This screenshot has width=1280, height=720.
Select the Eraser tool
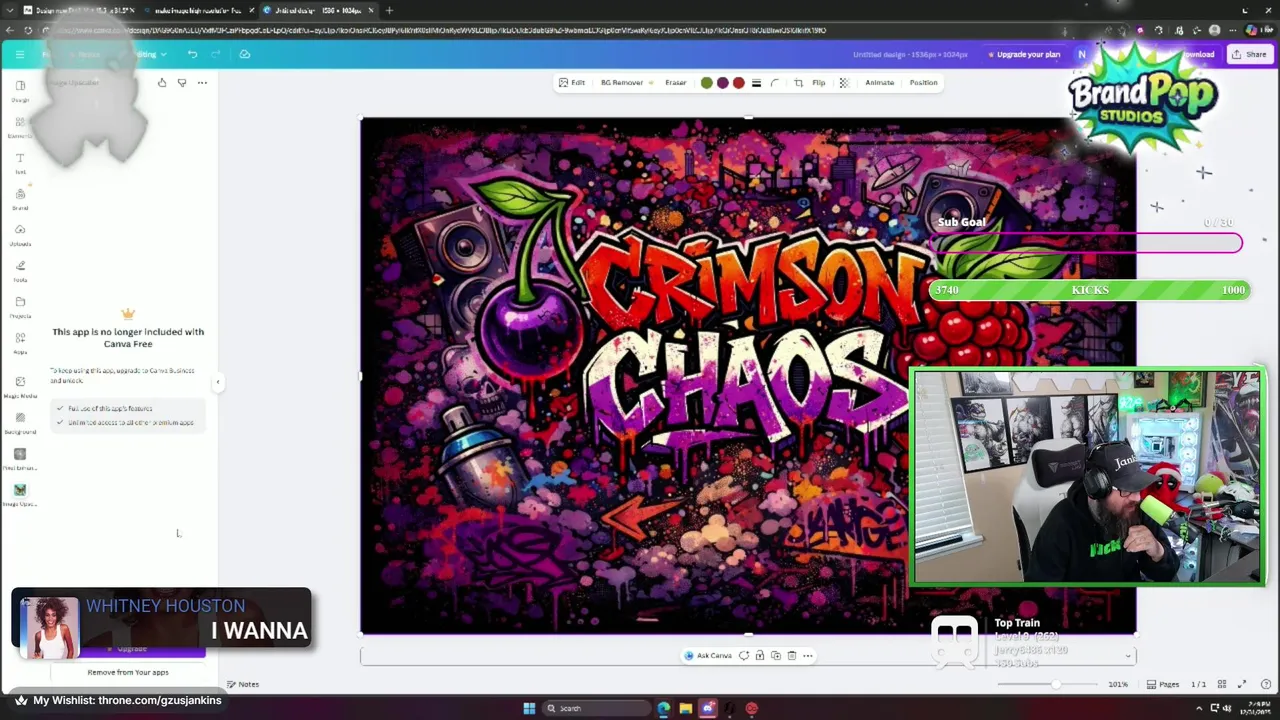pyautogui.click(x=676, y=83)
